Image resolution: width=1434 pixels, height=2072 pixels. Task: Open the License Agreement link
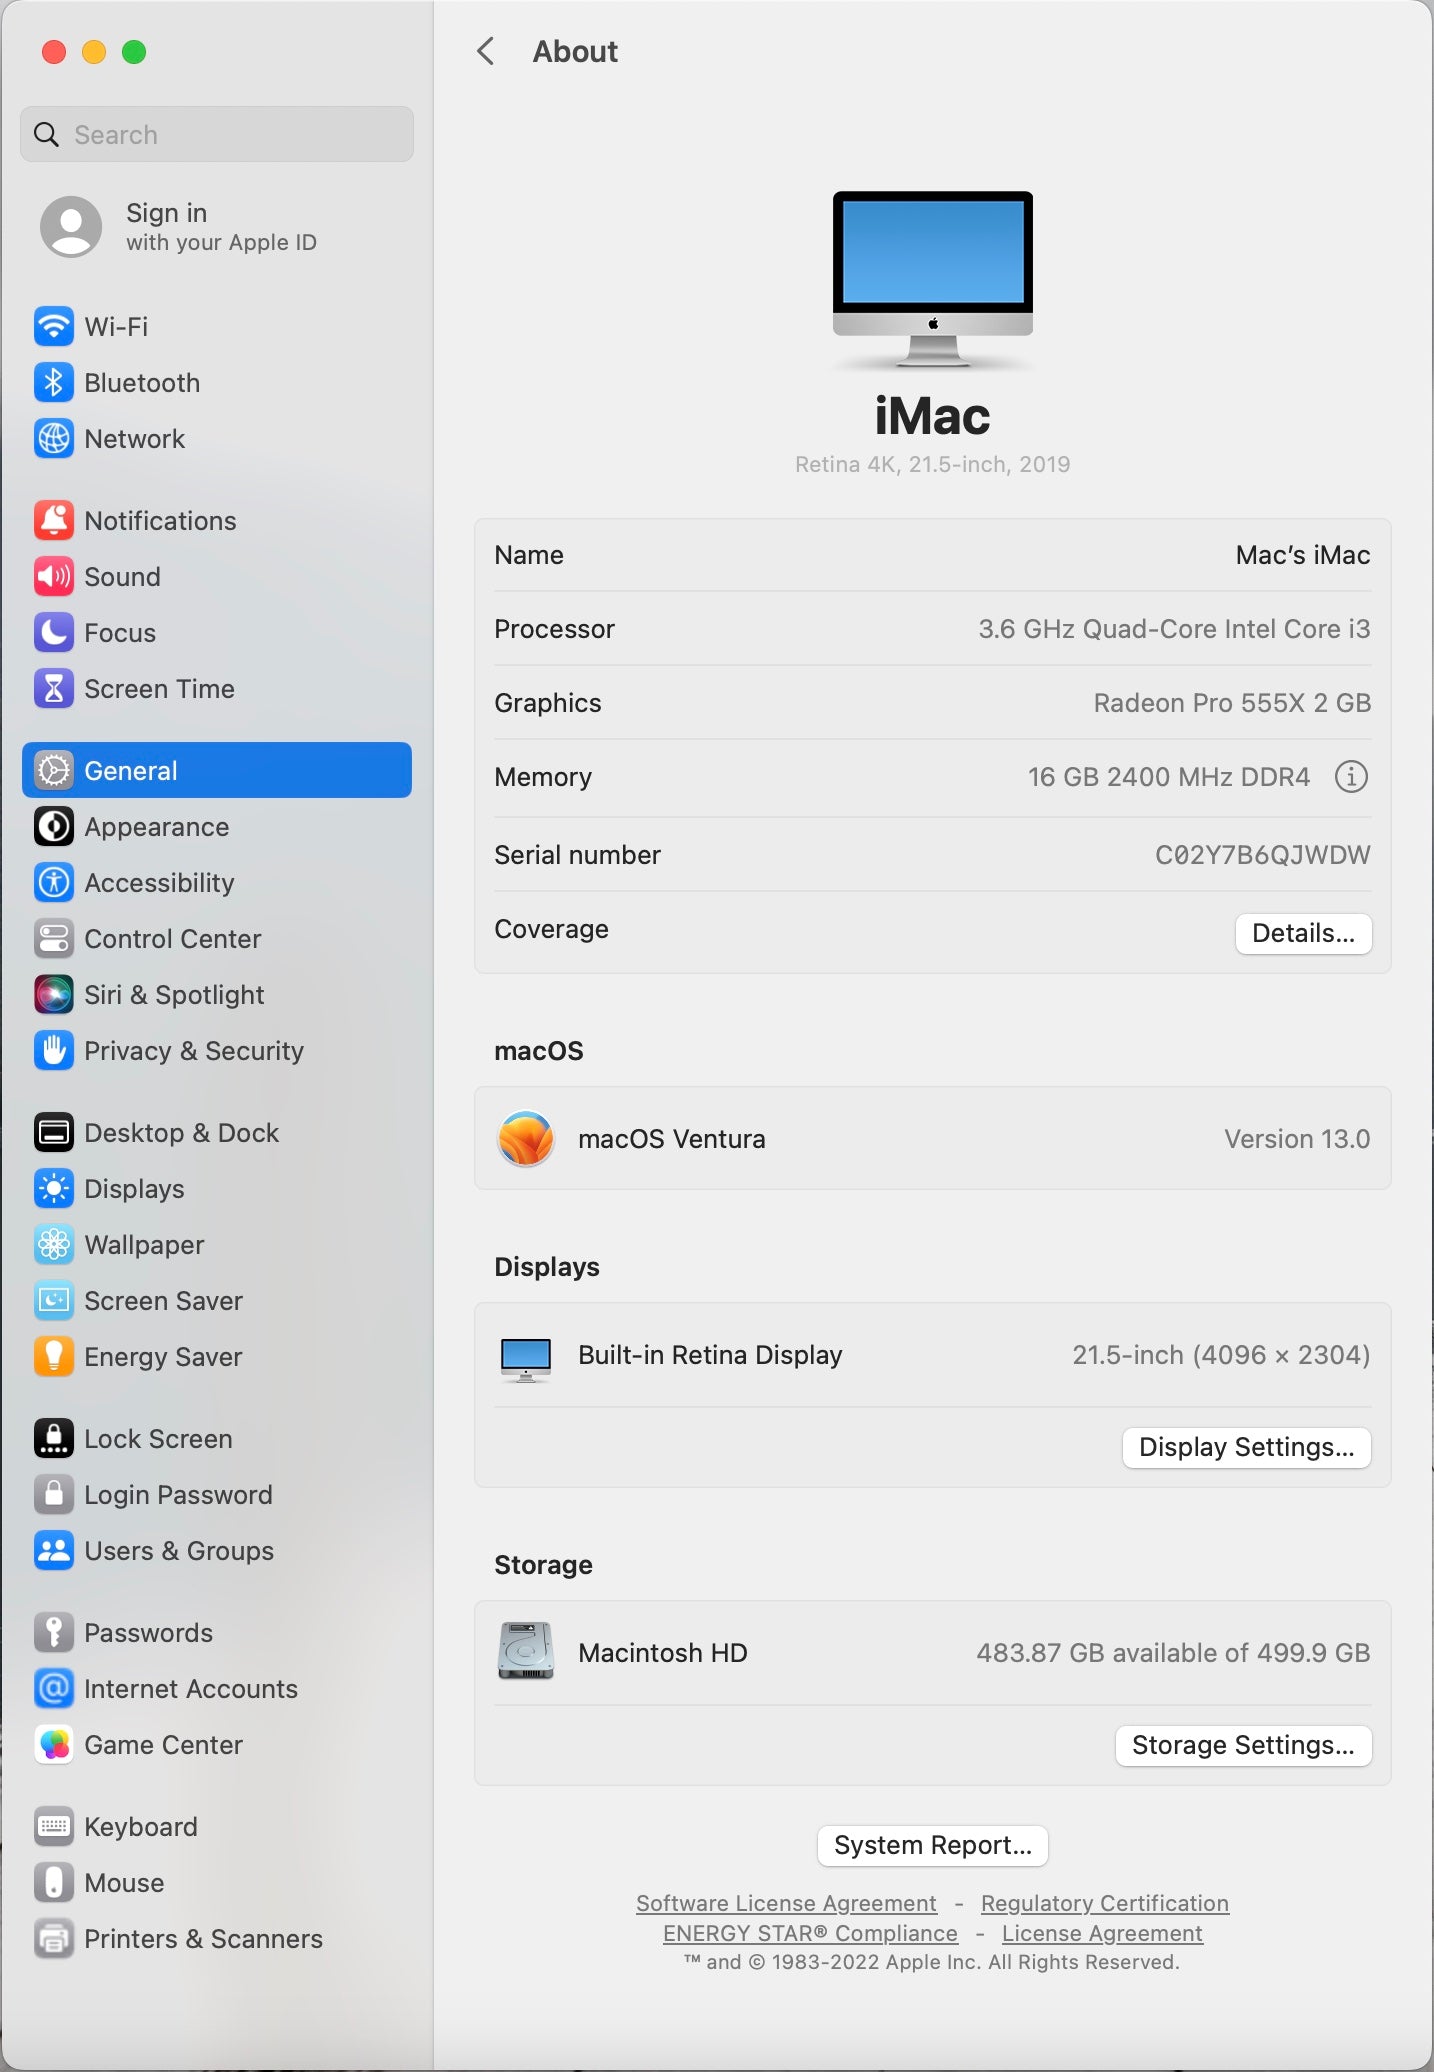(1102, 1933)
